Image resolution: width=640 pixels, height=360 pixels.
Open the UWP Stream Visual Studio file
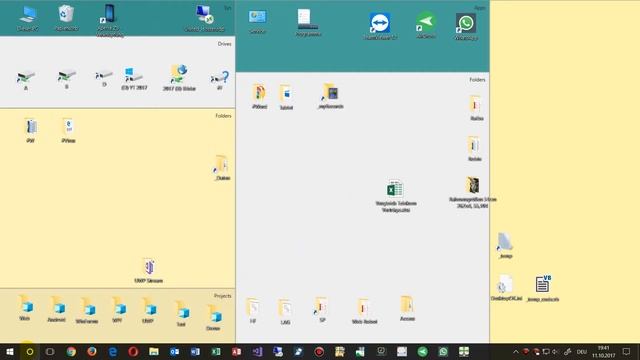click(x=149, y=270)
